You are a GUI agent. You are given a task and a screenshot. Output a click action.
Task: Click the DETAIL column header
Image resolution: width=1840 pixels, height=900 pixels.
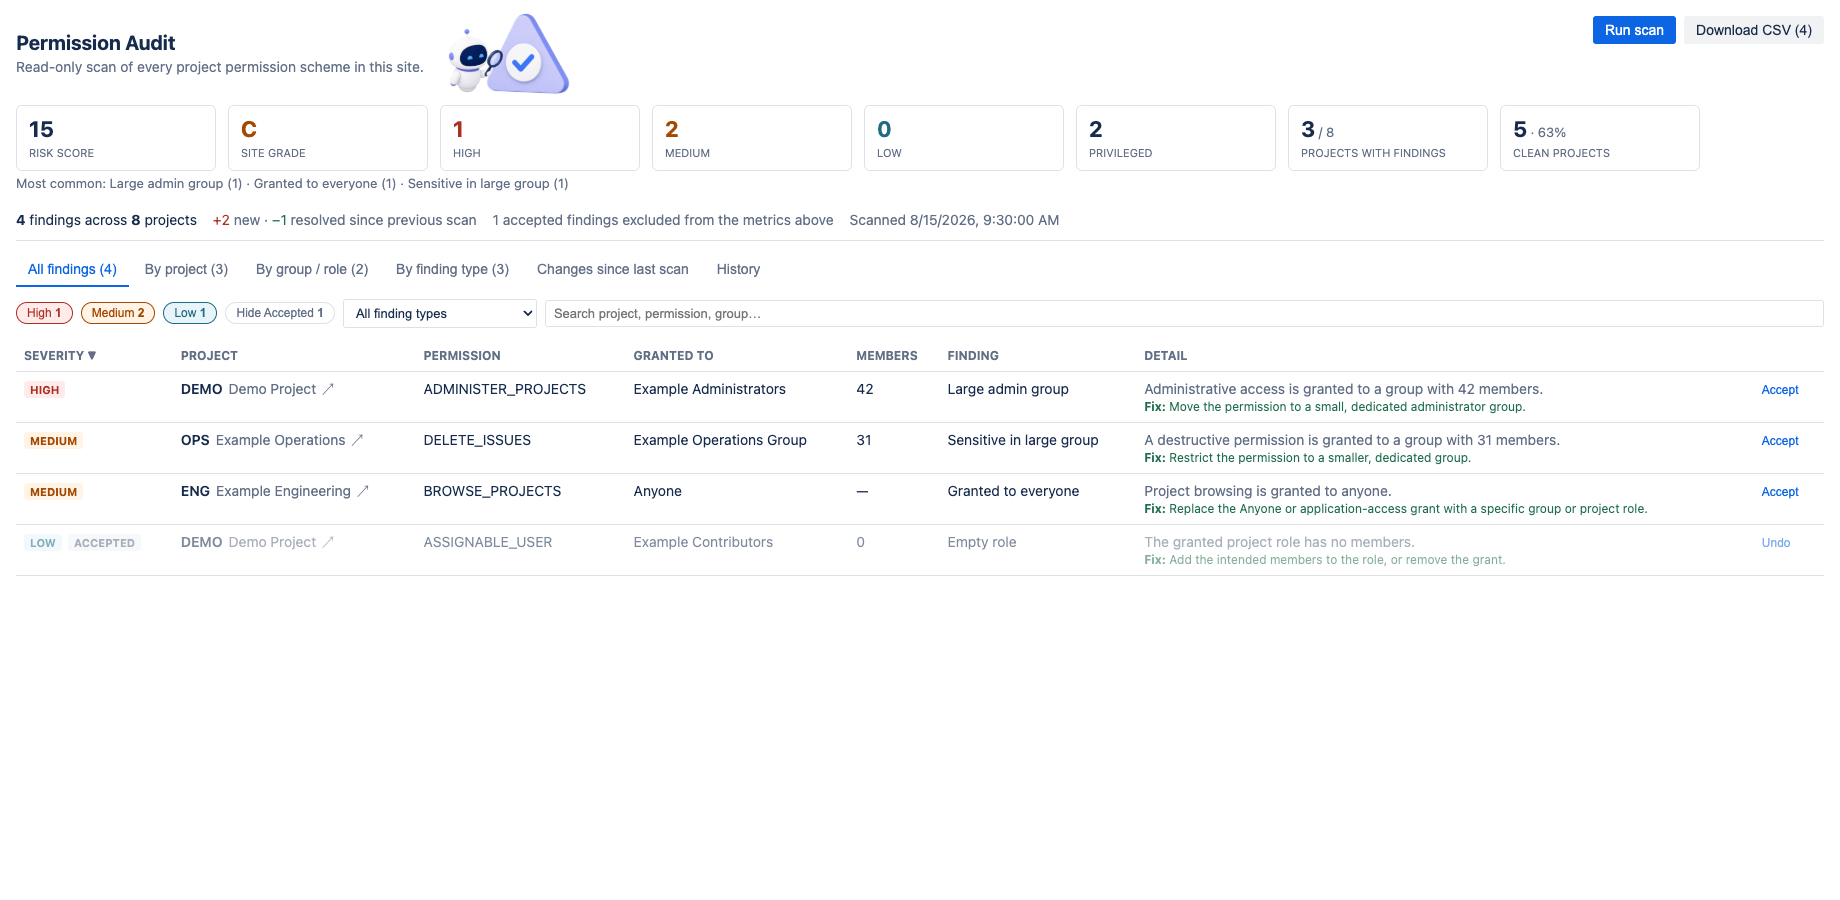(1165, 355)
